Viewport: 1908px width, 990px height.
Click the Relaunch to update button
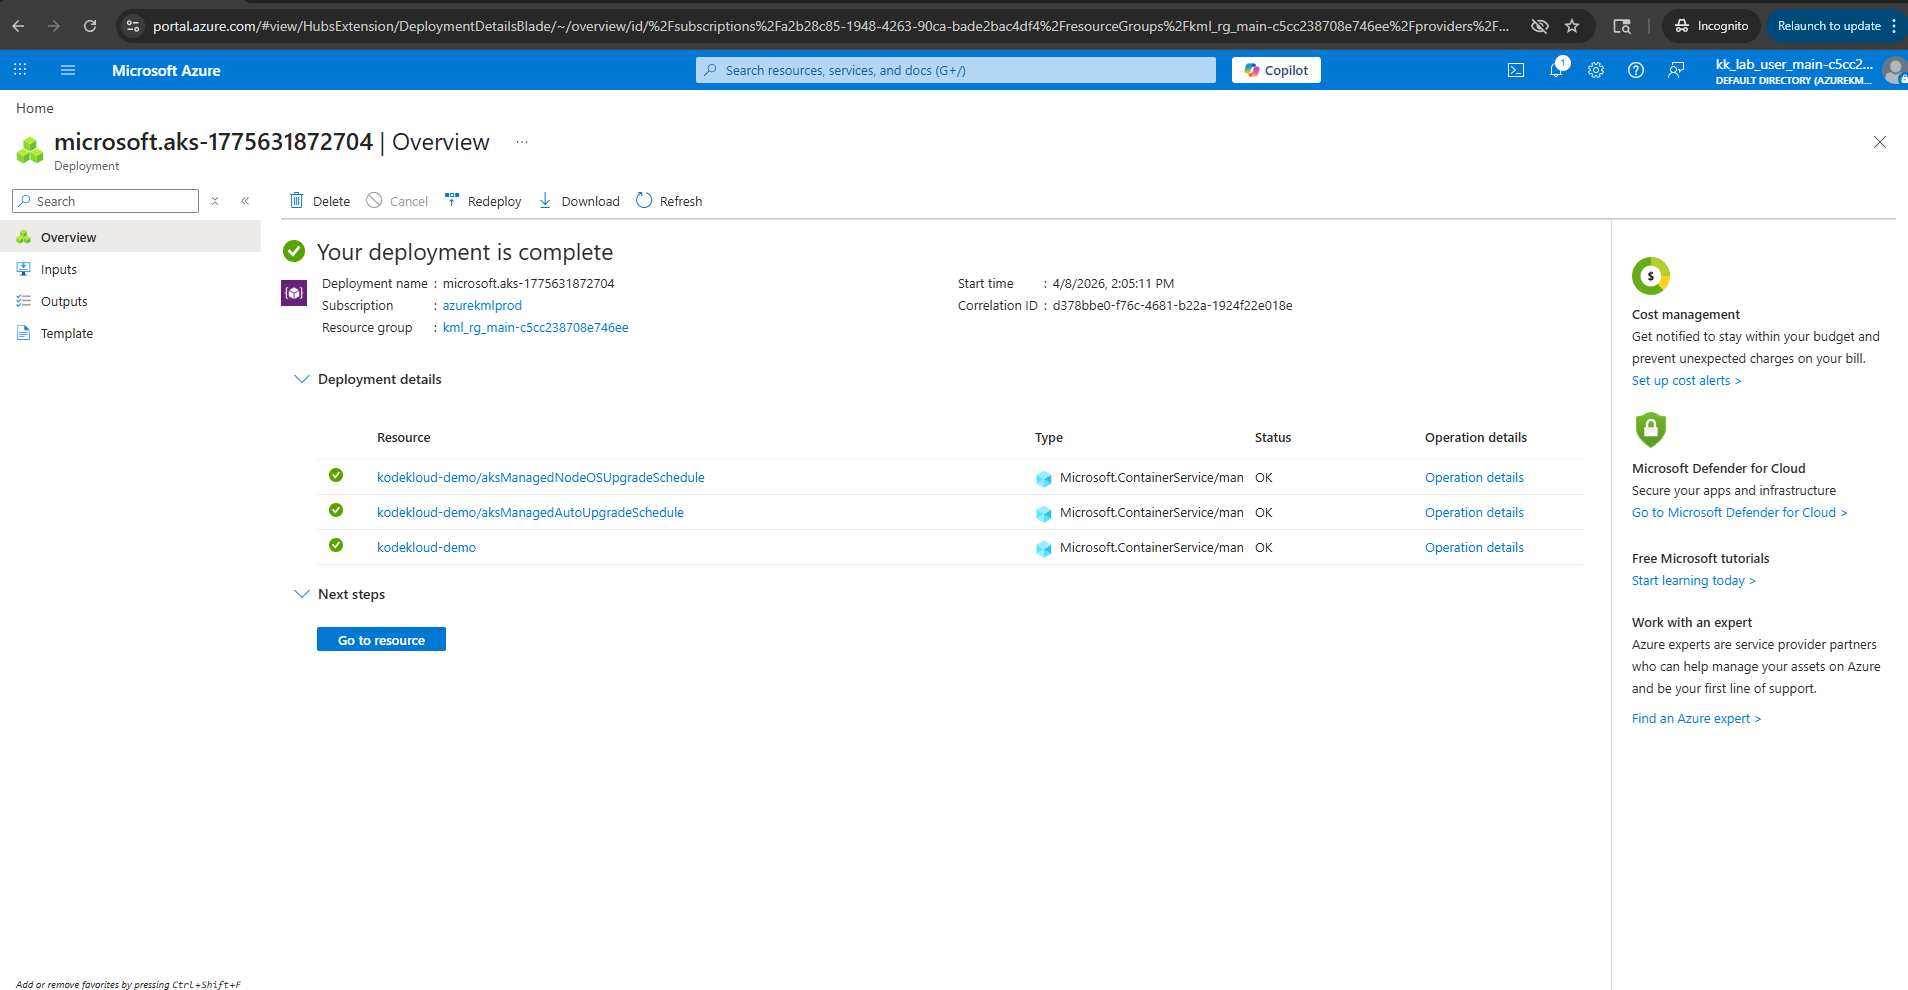tap(1829, 26)
